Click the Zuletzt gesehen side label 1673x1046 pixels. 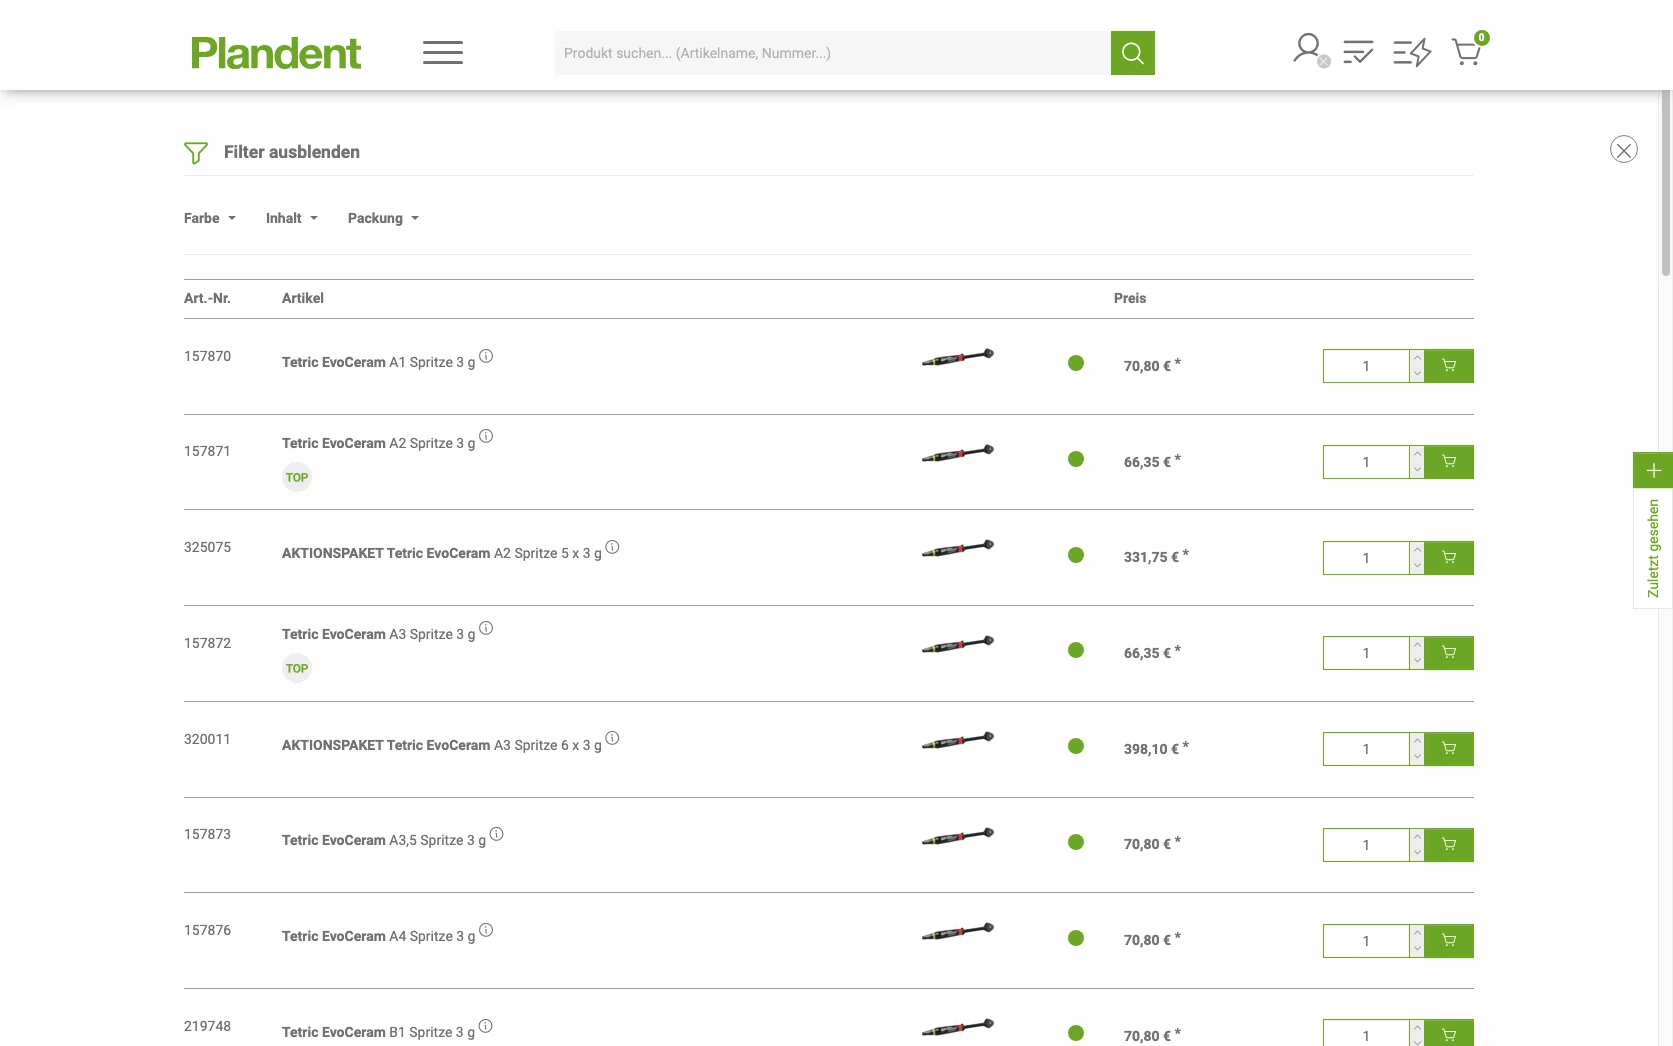(x=1653, y=548)
